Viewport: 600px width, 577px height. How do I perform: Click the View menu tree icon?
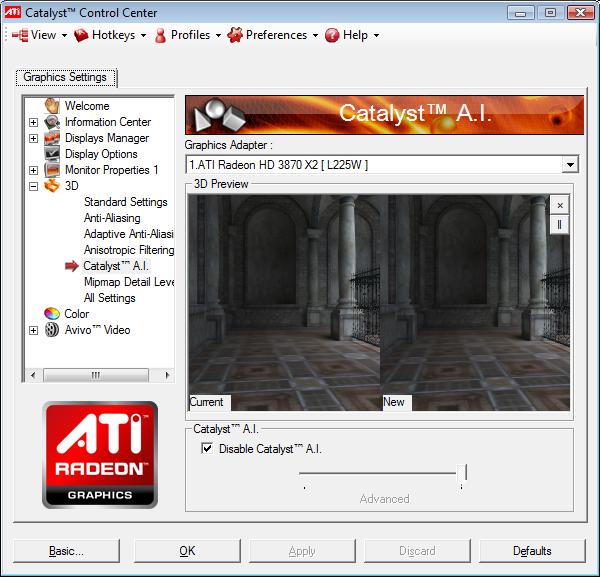[20, 35]
